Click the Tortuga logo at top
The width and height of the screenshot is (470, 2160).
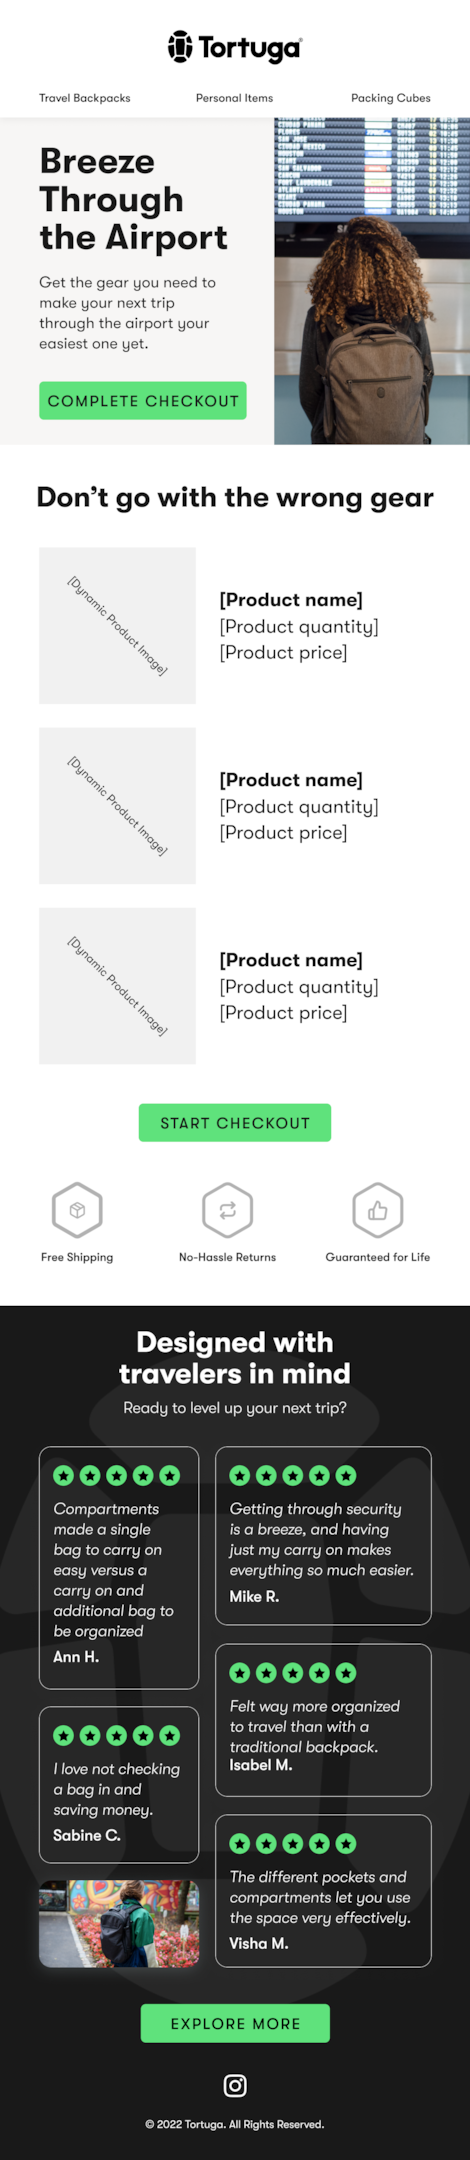[235, 47]
